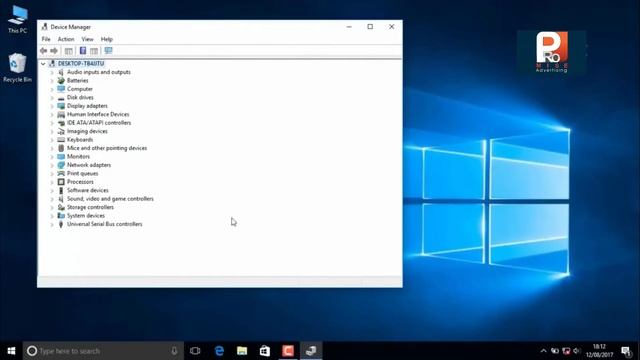Viewport: 640px width, 360px height.
Task: Click the show/hide console tree toolbar icon
Action: click(x=69, y=51)
